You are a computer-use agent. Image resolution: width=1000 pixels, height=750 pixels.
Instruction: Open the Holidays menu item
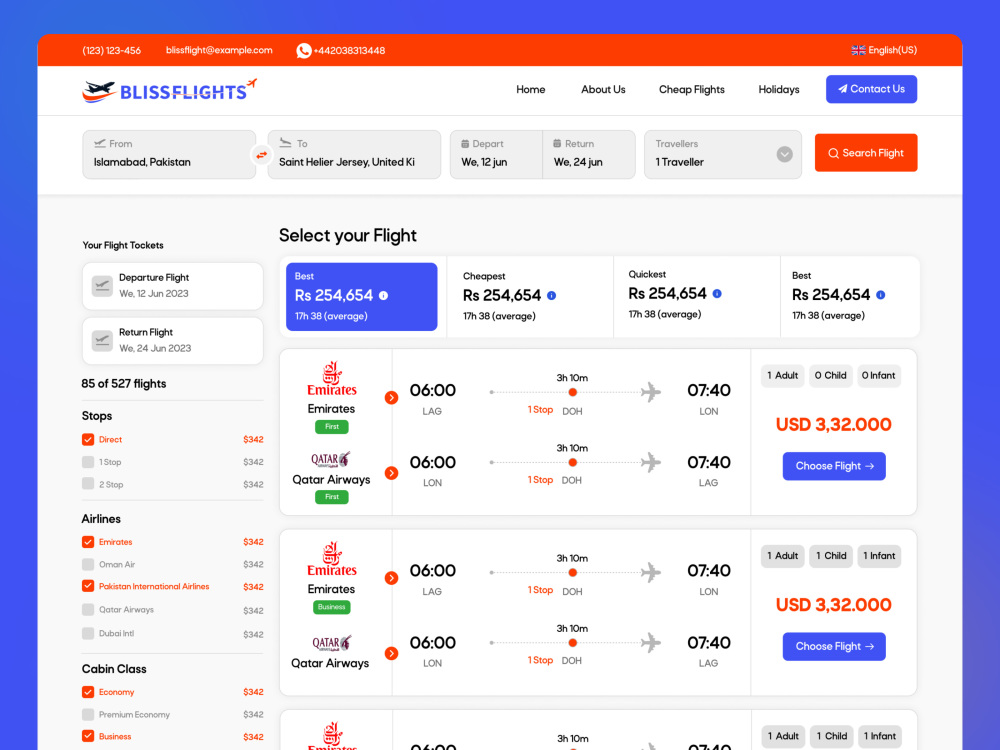point(779,90)
